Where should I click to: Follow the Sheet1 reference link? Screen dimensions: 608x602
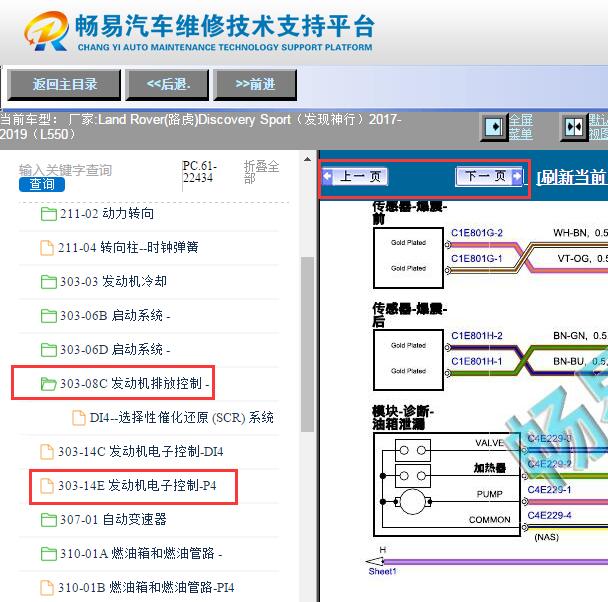(382, 571)
